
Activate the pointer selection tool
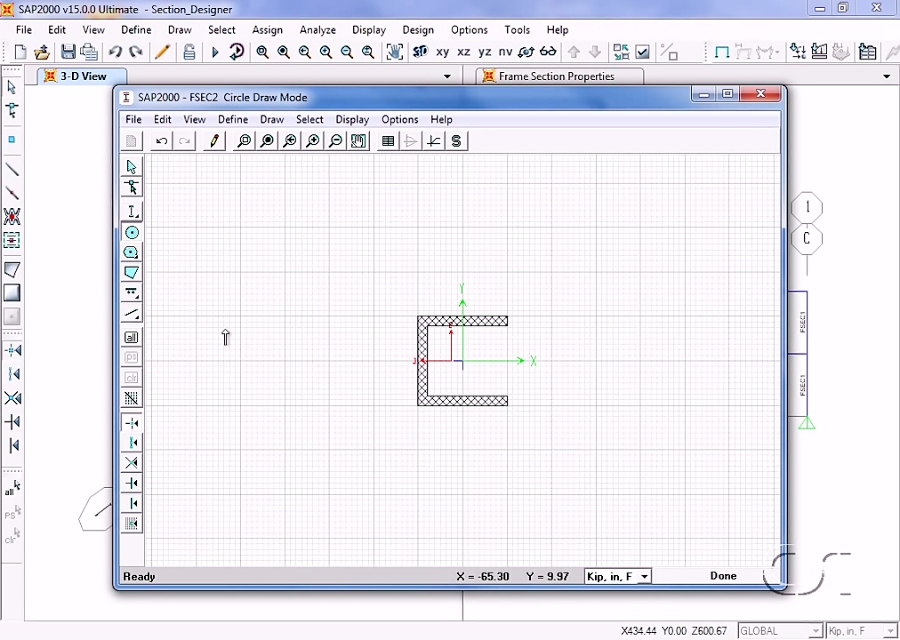coord(131,166)
